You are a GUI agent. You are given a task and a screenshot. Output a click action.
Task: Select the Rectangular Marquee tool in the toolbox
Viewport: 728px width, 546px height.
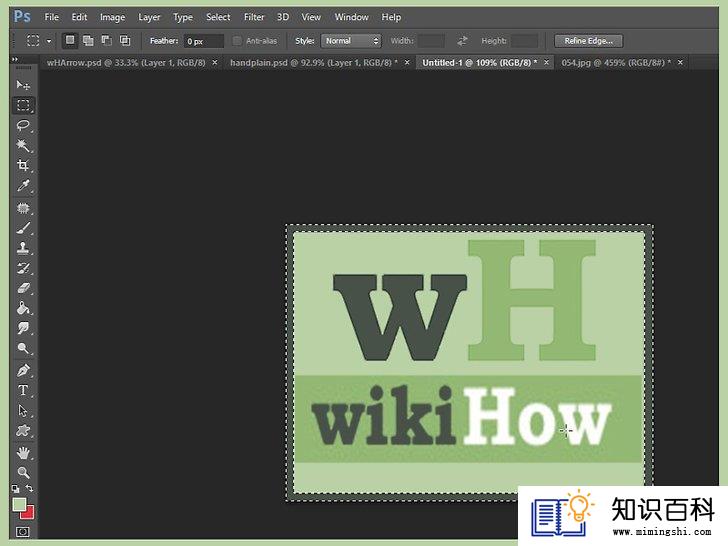23,105
